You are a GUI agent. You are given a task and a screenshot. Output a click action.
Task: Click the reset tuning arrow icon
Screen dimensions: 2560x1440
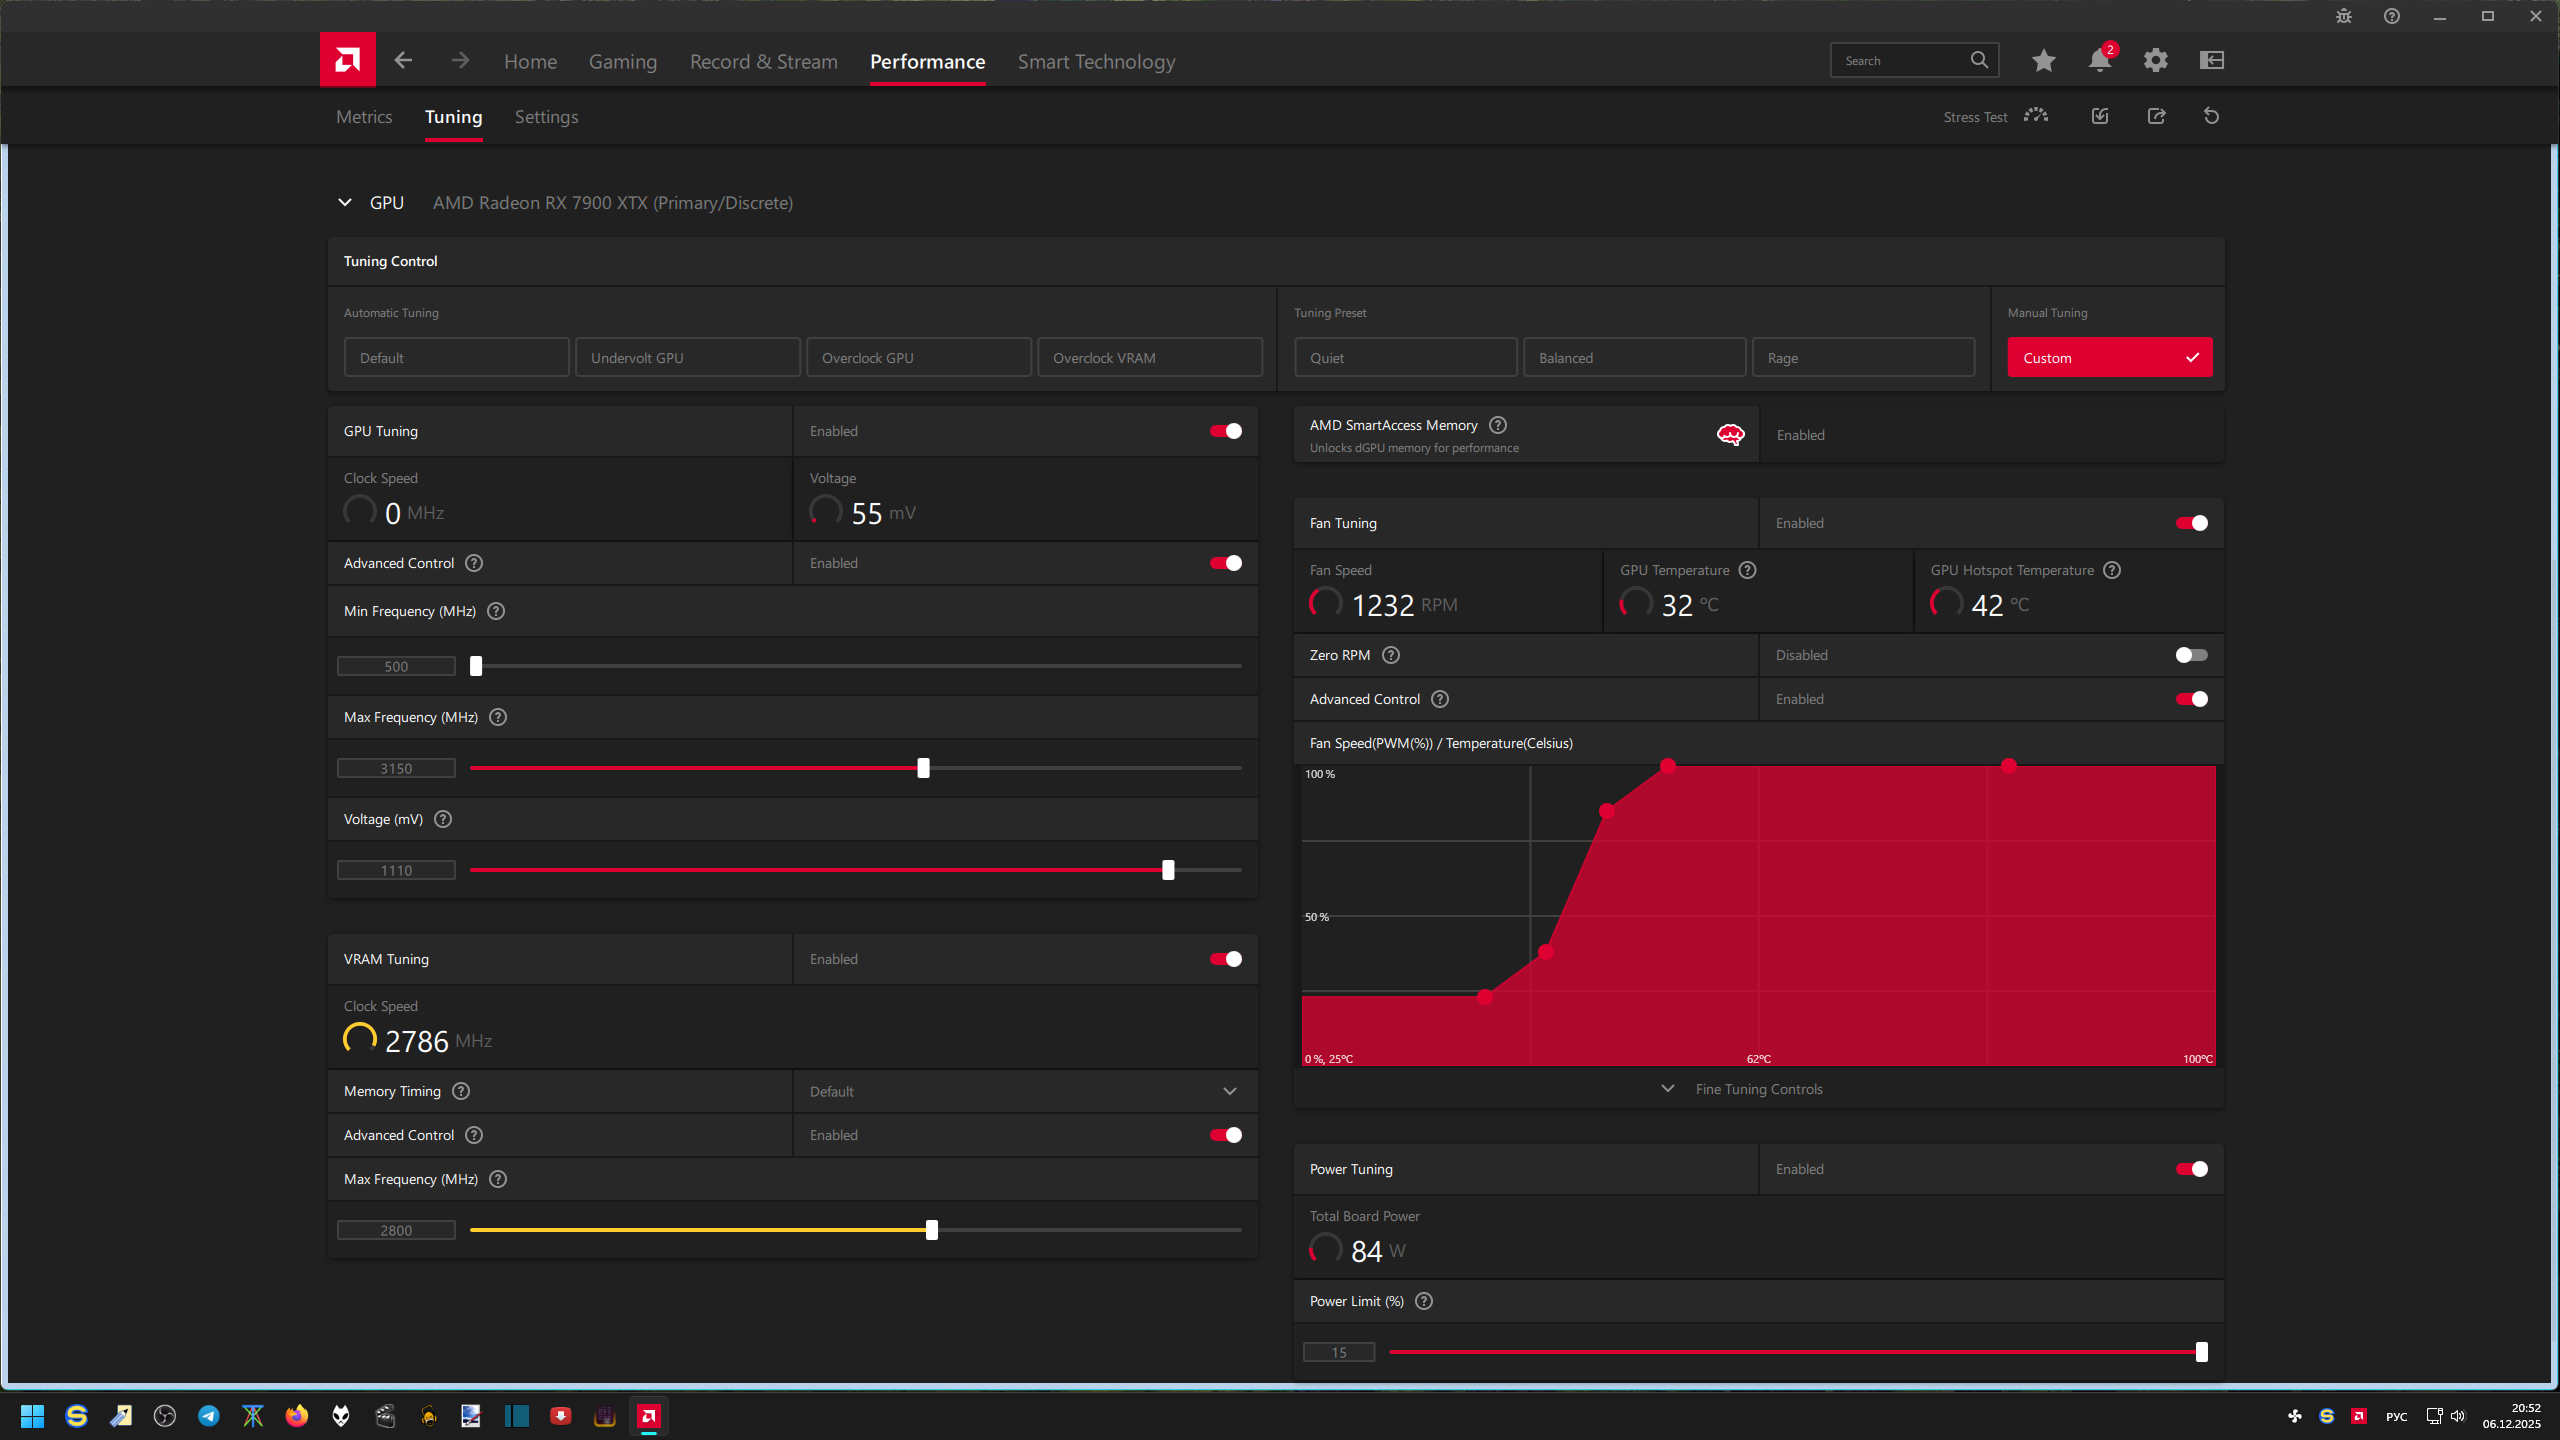click(x=2211, y=116)
